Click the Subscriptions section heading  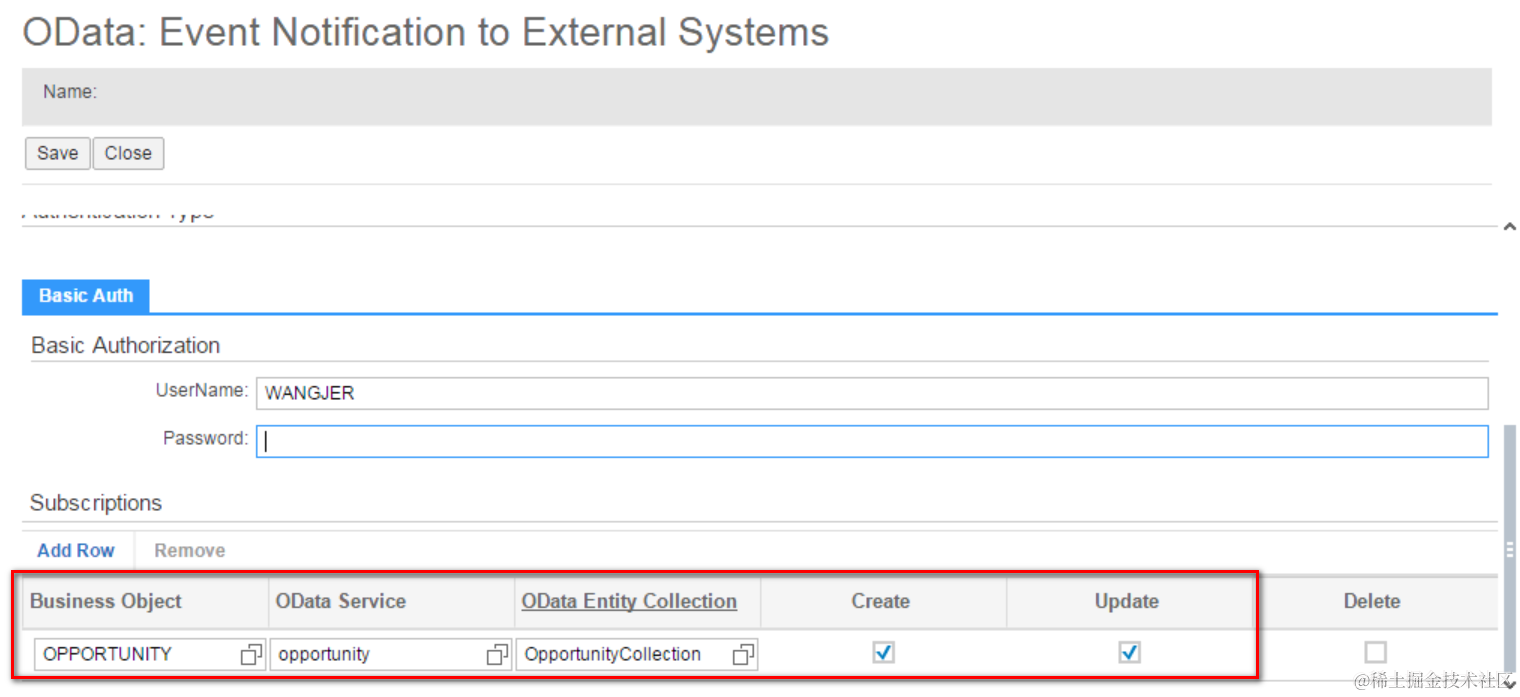[x=96, y=502]
